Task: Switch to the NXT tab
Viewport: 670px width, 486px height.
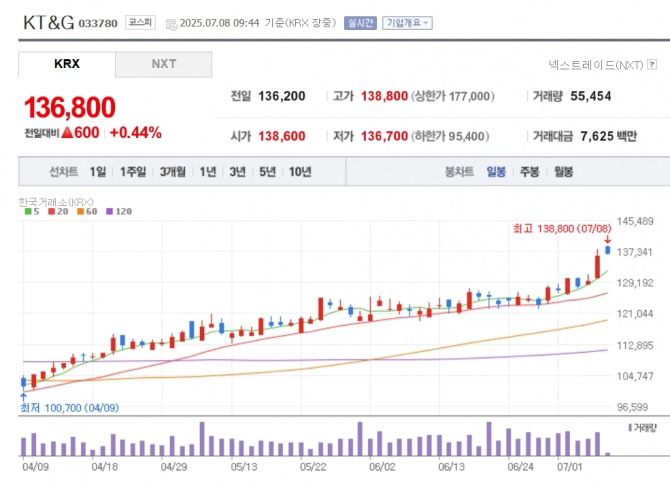Action: (164, 64)
